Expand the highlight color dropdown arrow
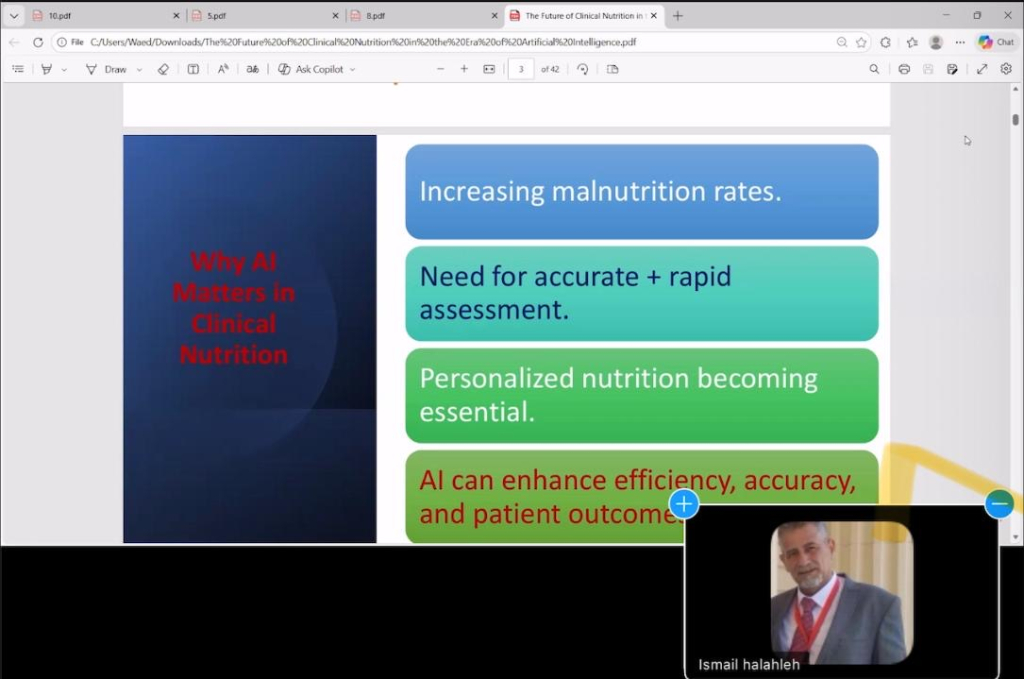The width and height of the screenshot is (1024, 679). [64, 70]
